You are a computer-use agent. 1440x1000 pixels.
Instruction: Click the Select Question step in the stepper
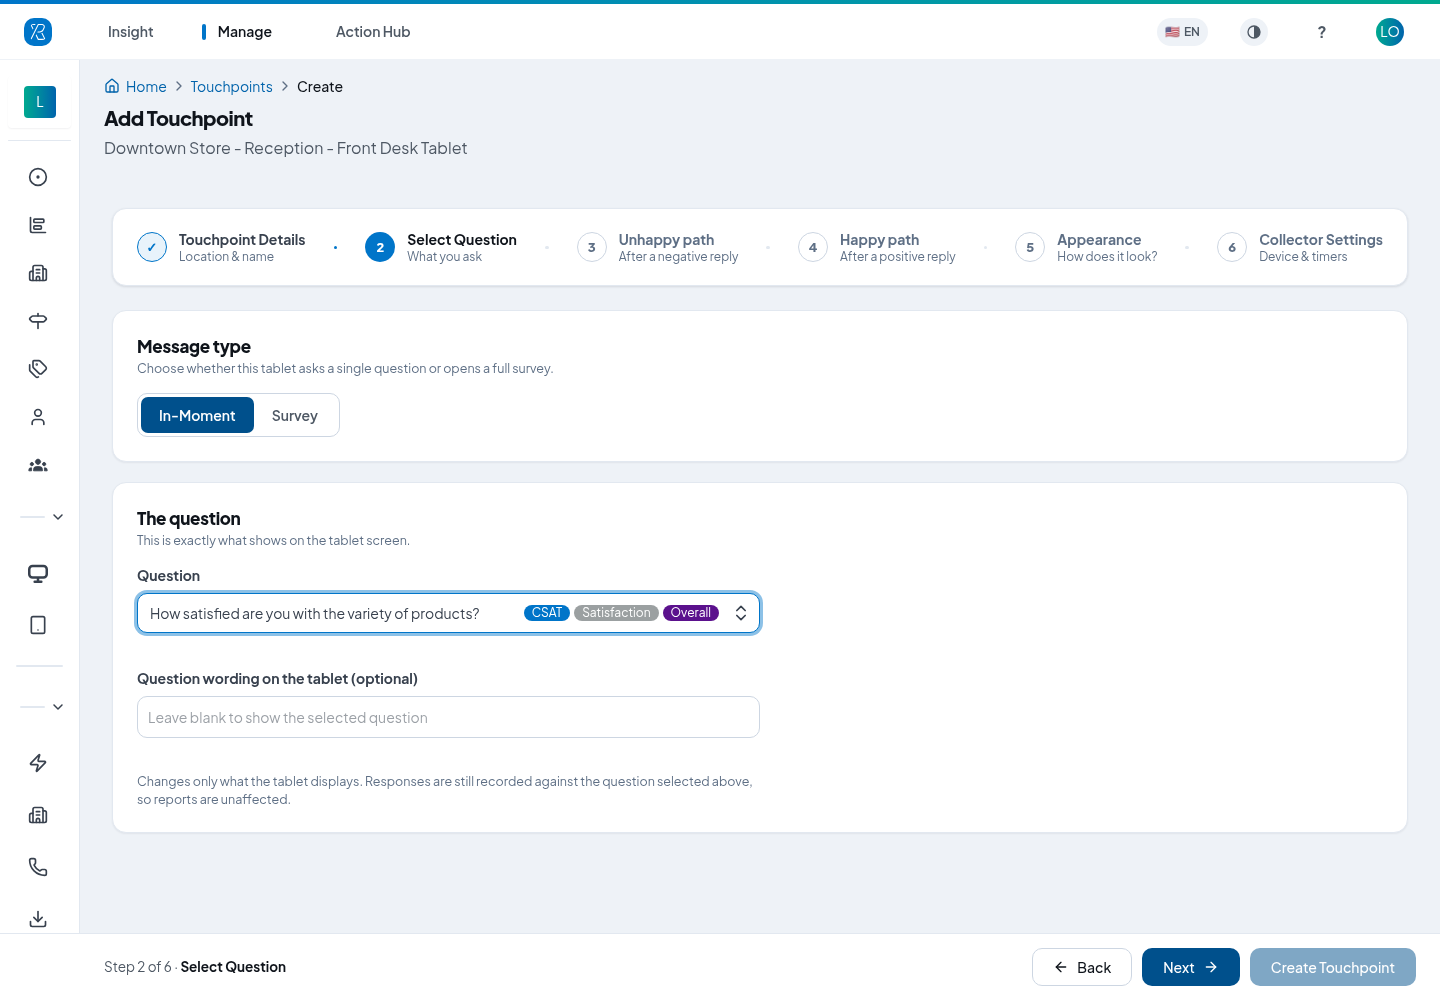point(441,247)
